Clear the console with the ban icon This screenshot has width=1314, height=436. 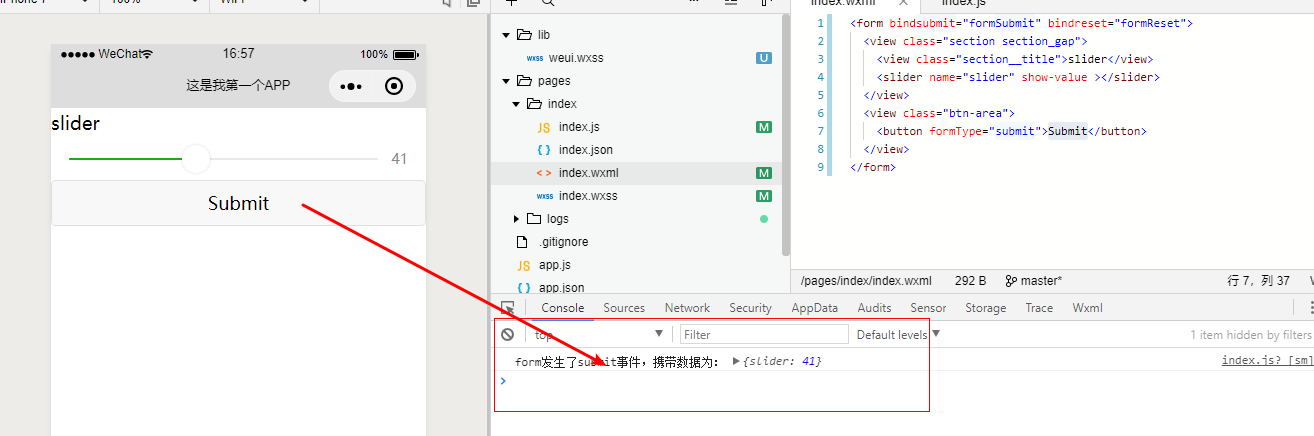click(508, 335)
